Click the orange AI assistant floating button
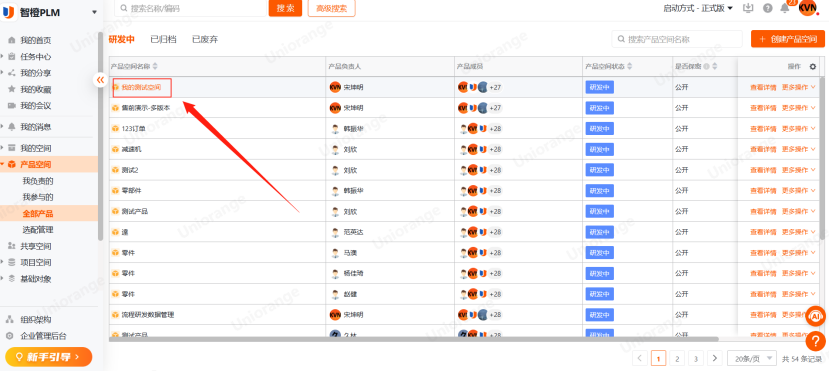 coord(816,316)
